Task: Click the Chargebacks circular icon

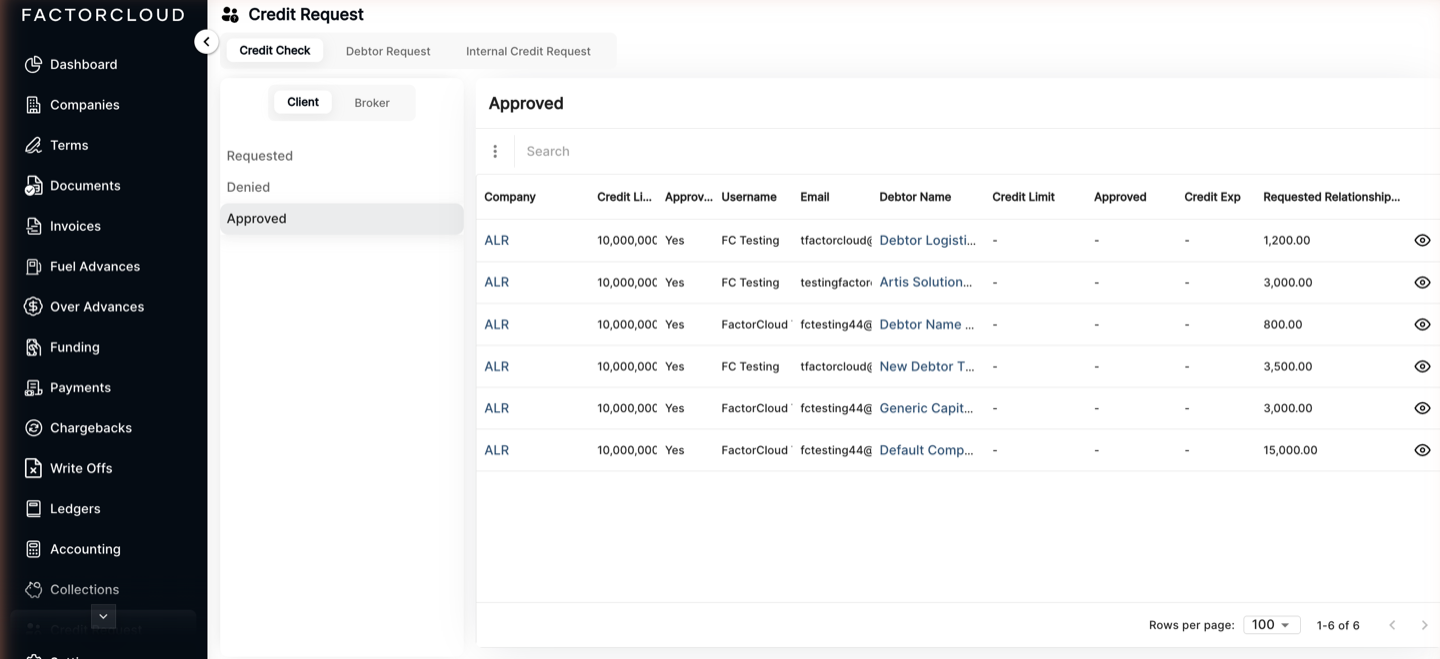Action: click(33, 428)
